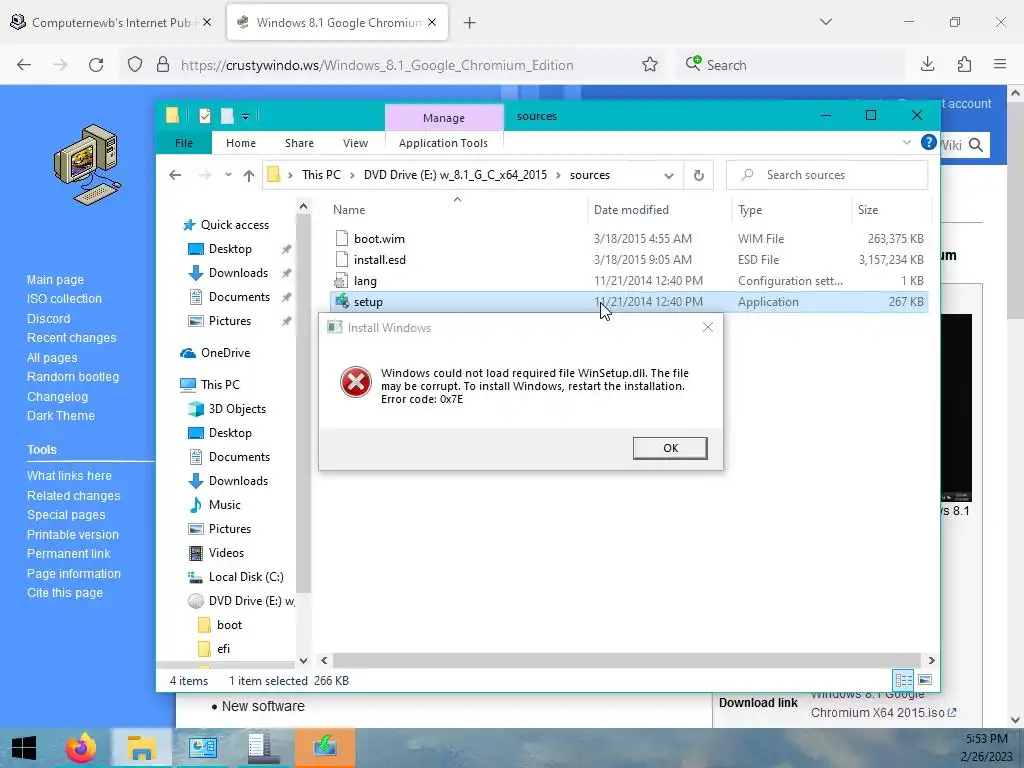1024x768 pixels.
Task: Go back in File Explorer navigation
Action: click(x=175, y=175)
